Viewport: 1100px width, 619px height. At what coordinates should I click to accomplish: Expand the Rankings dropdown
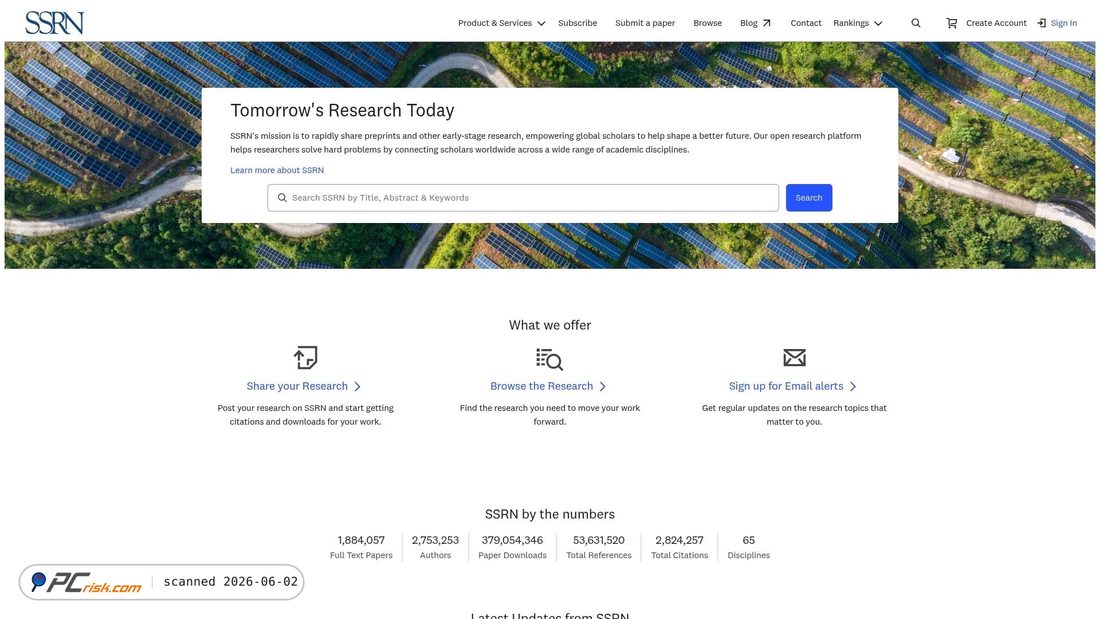tap(857, 23)
